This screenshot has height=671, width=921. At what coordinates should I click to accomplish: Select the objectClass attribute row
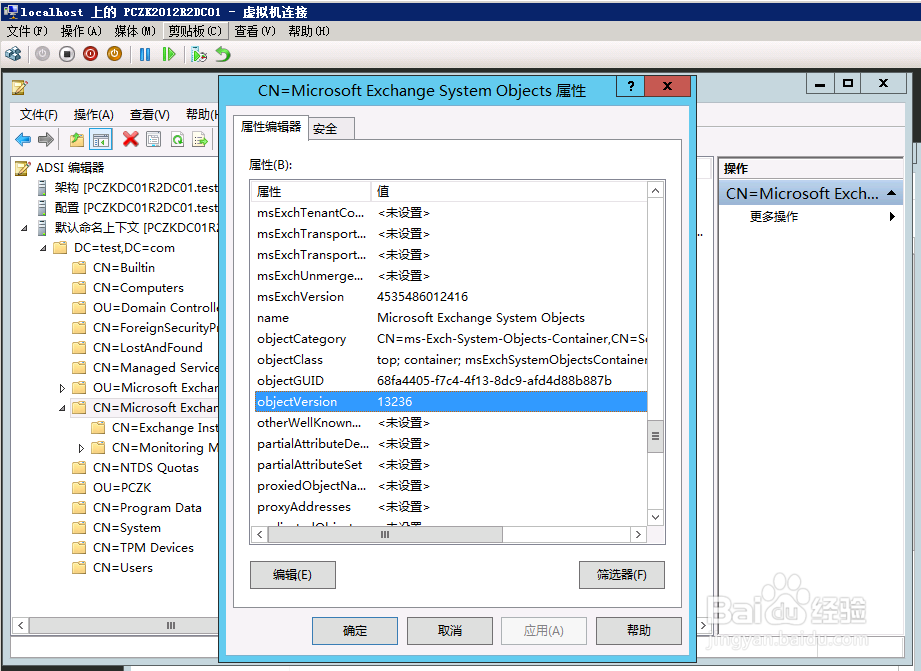click(x=451, y=360)
